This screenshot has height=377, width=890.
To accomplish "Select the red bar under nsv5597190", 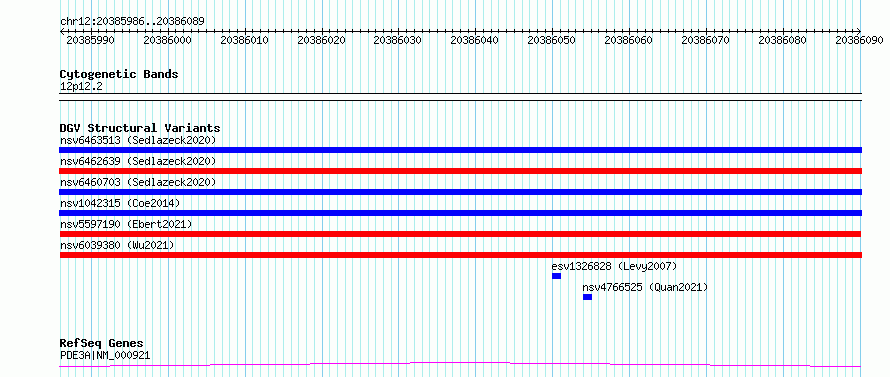I will 460,234.
